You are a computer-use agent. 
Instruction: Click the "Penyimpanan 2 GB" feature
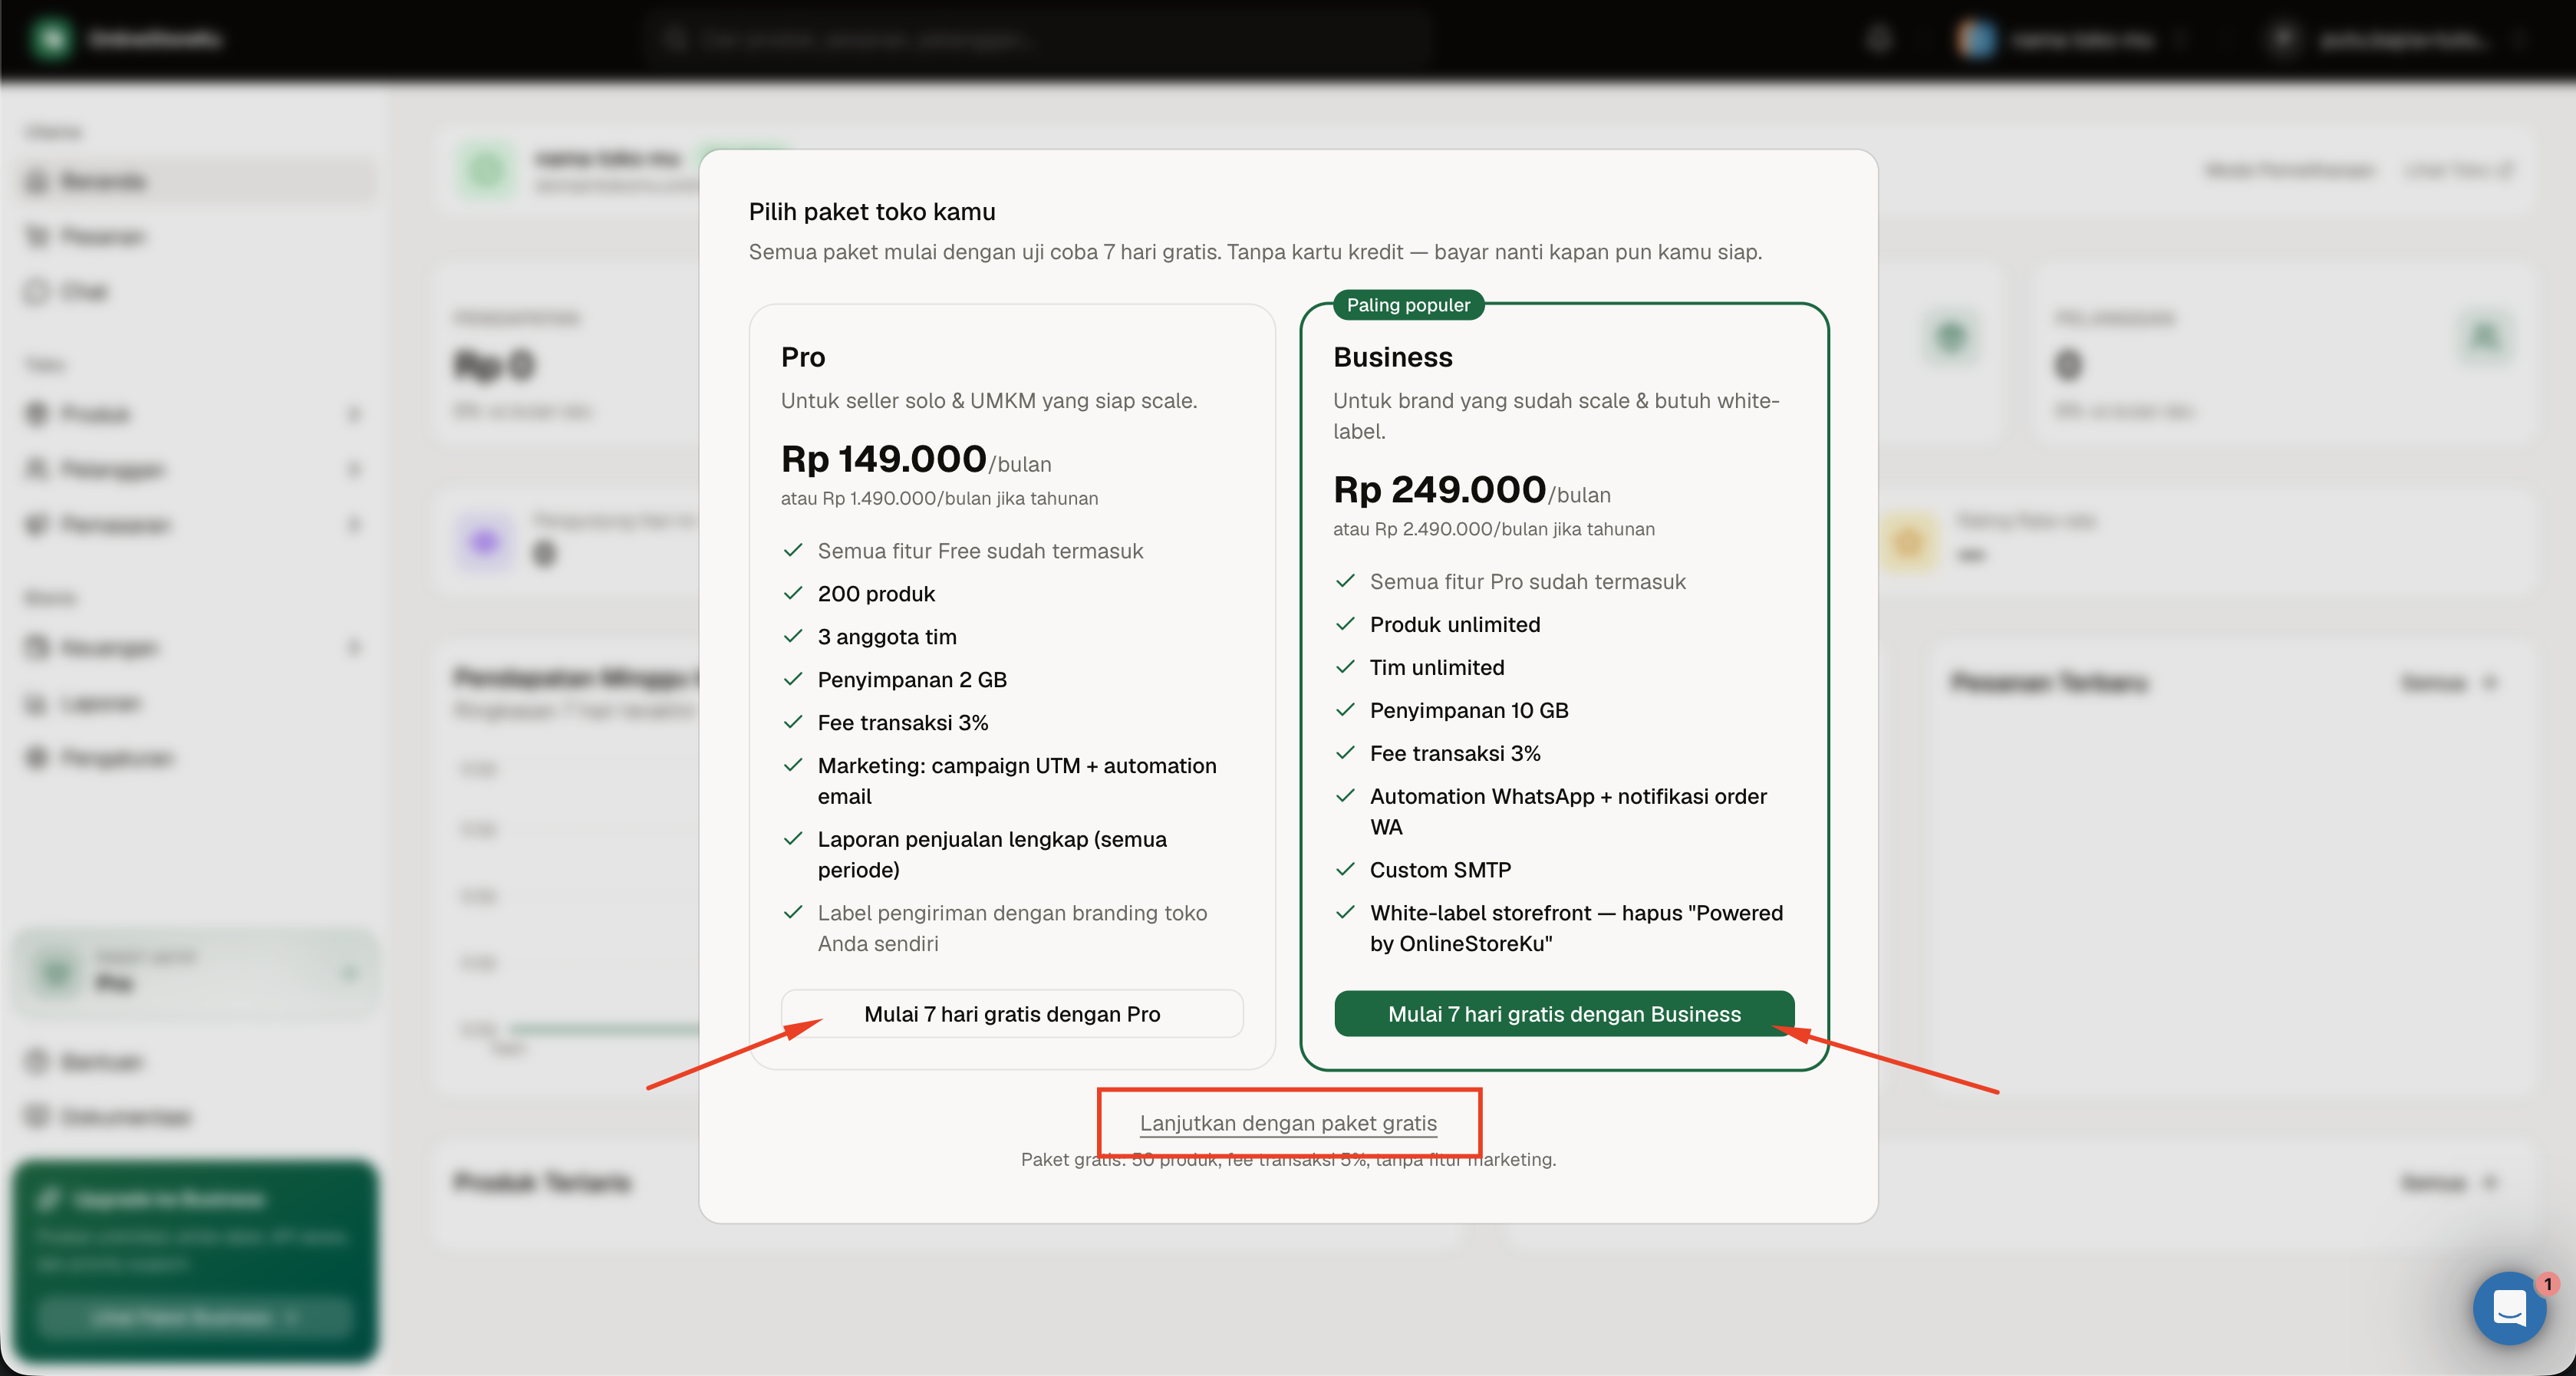[912, 680]
